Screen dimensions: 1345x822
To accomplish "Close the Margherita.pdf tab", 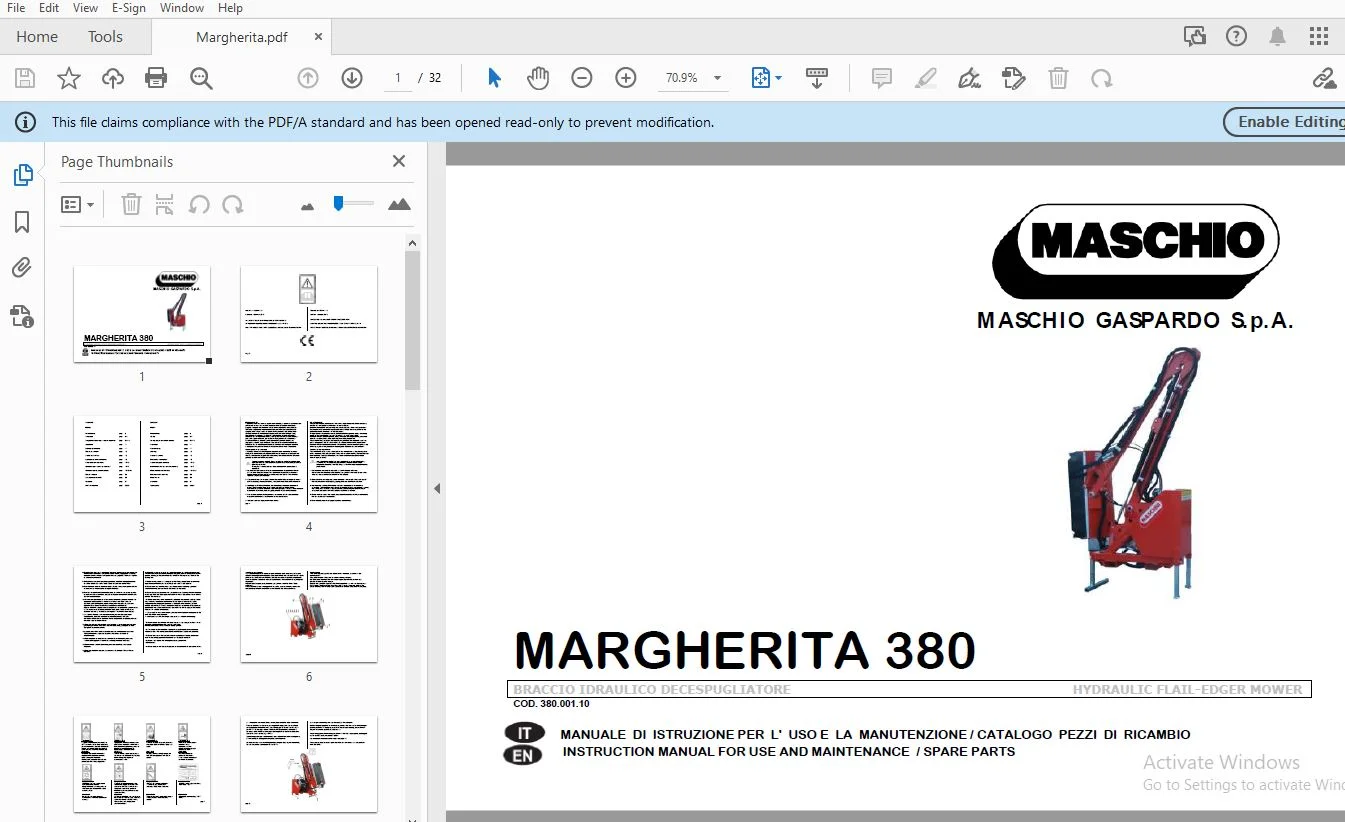I will coord(318,37).
